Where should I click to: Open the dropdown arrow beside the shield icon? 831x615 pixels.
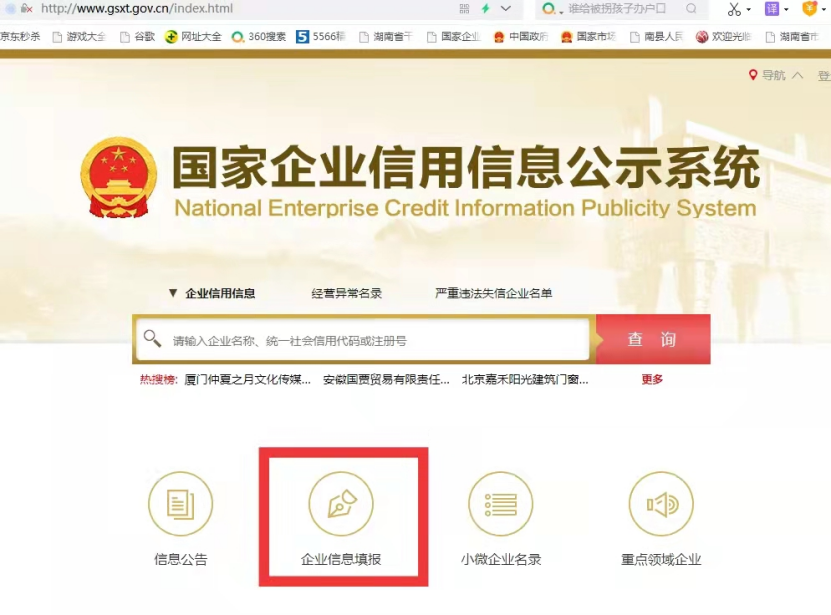(x=824, y=9)
